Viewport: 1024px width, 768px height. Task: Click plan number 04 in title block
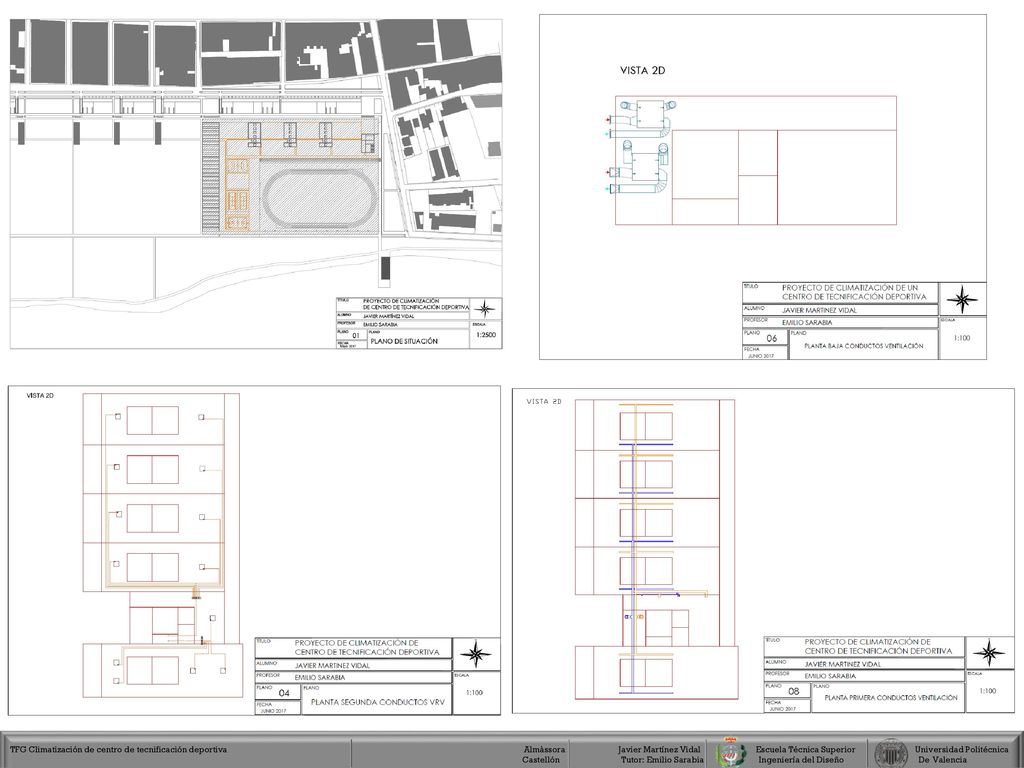(284, 693)
